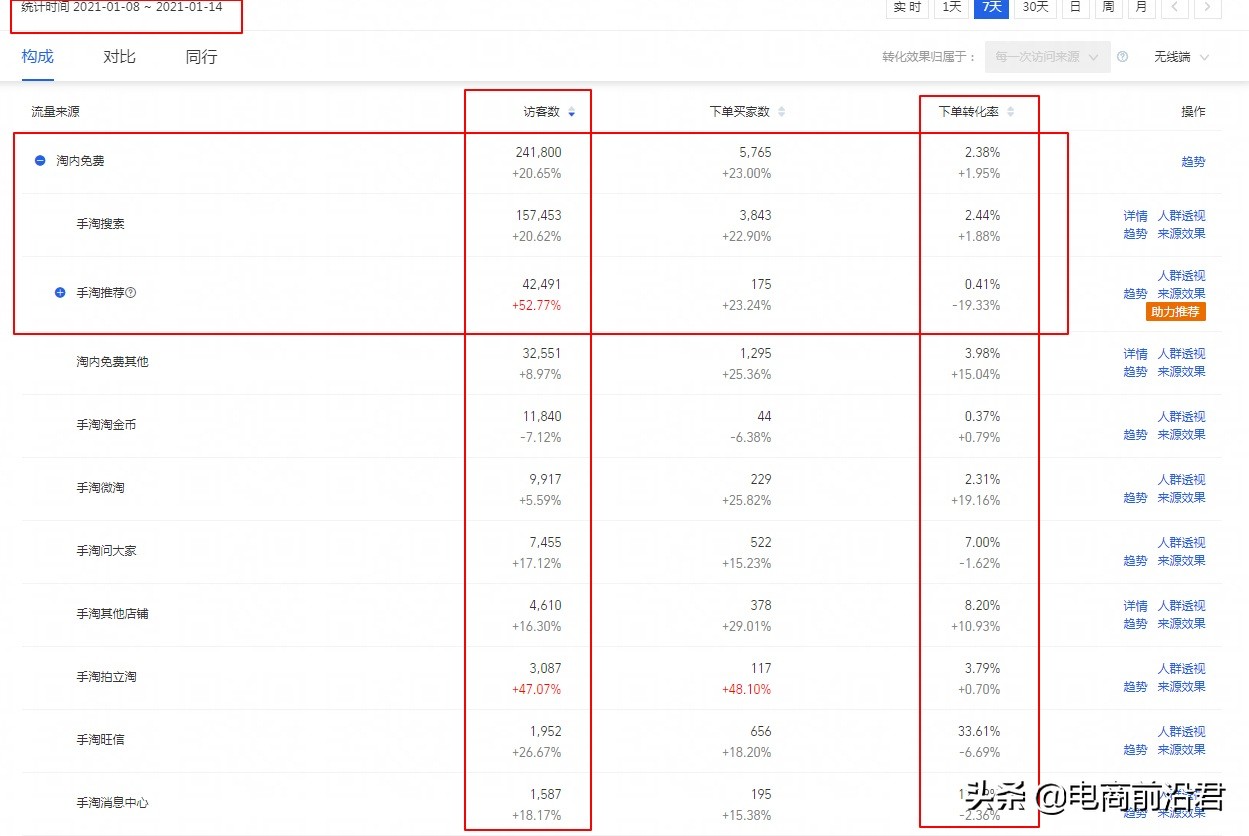1249x836 pixels.
Task: Open 人群透视 for 淘内免费其他 row
Action: pyautogui.click(x=1182, y=353)
